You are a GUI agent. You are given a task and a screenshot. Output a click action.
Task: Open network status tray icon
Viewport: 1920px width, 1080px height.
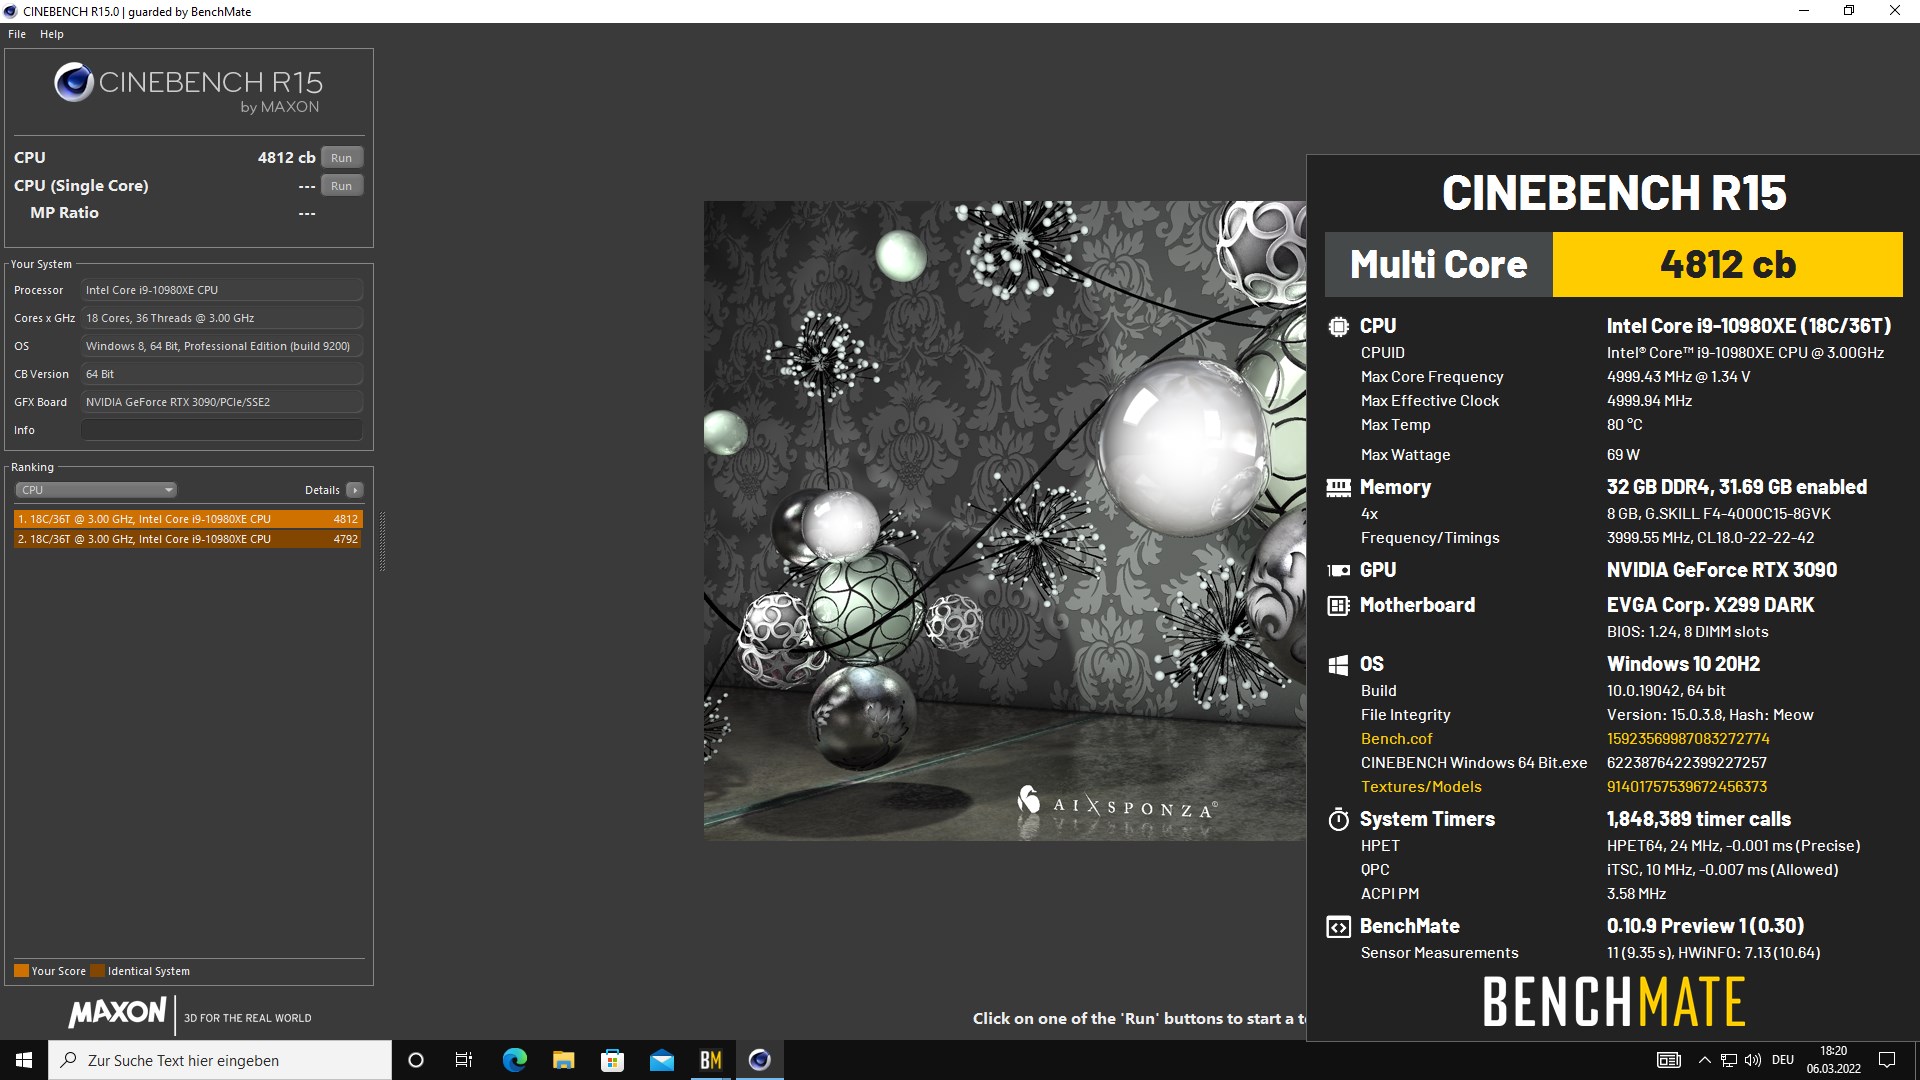1729,1060
